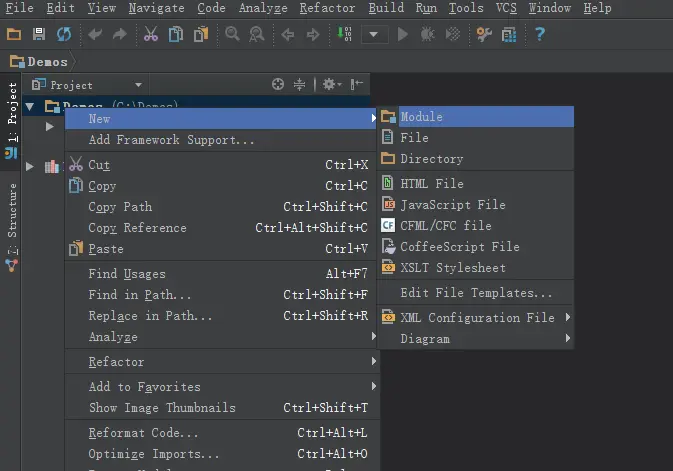Viewport: 673px width, 471px height.
Task: Click the Hide Project panel icon
Action: (x=356, y=84)
